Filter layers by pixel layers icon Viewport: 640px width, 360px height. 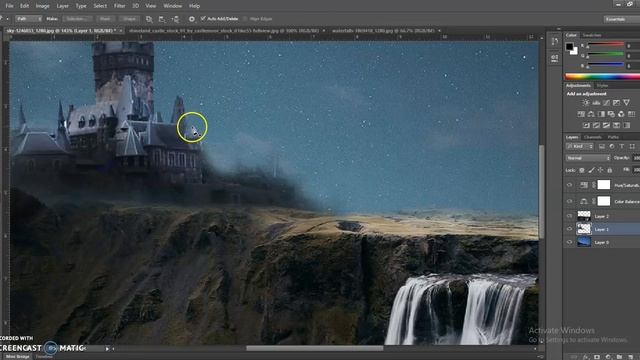(x=602, y=146)
